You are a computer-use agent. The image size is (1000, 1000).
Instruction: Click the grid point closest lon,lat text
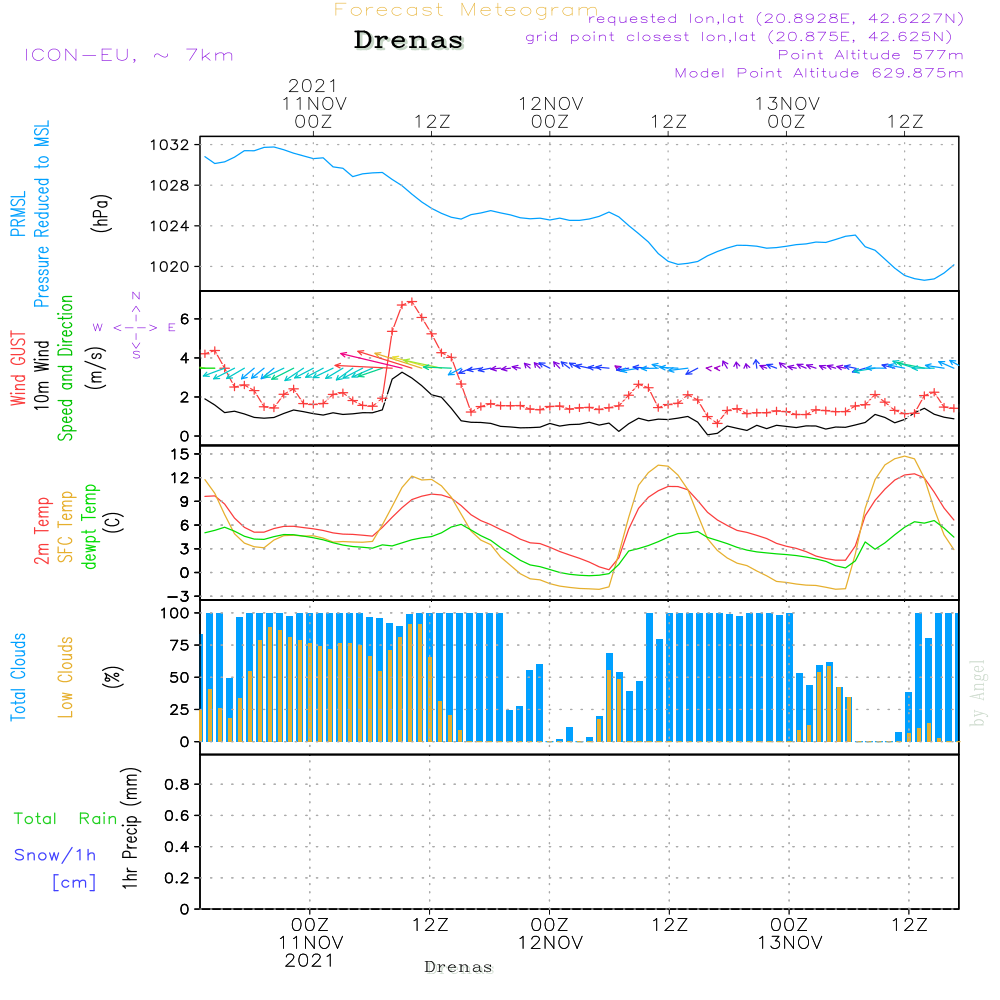point(739,37)
